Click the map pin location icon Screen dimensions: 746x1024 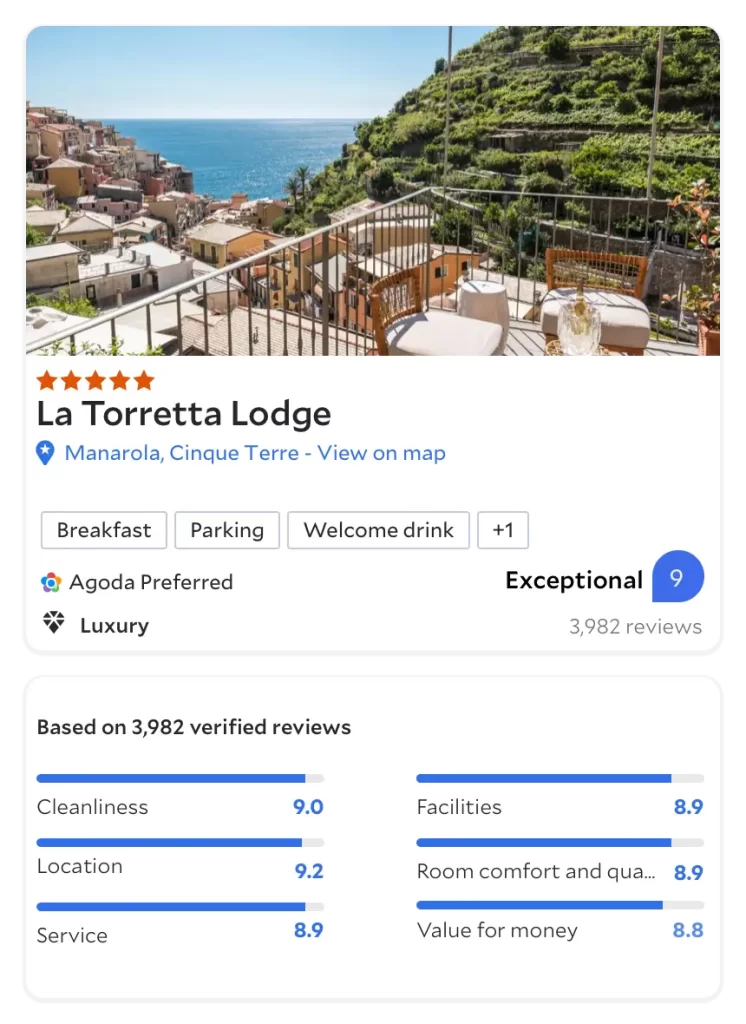(x=45, y=453)
